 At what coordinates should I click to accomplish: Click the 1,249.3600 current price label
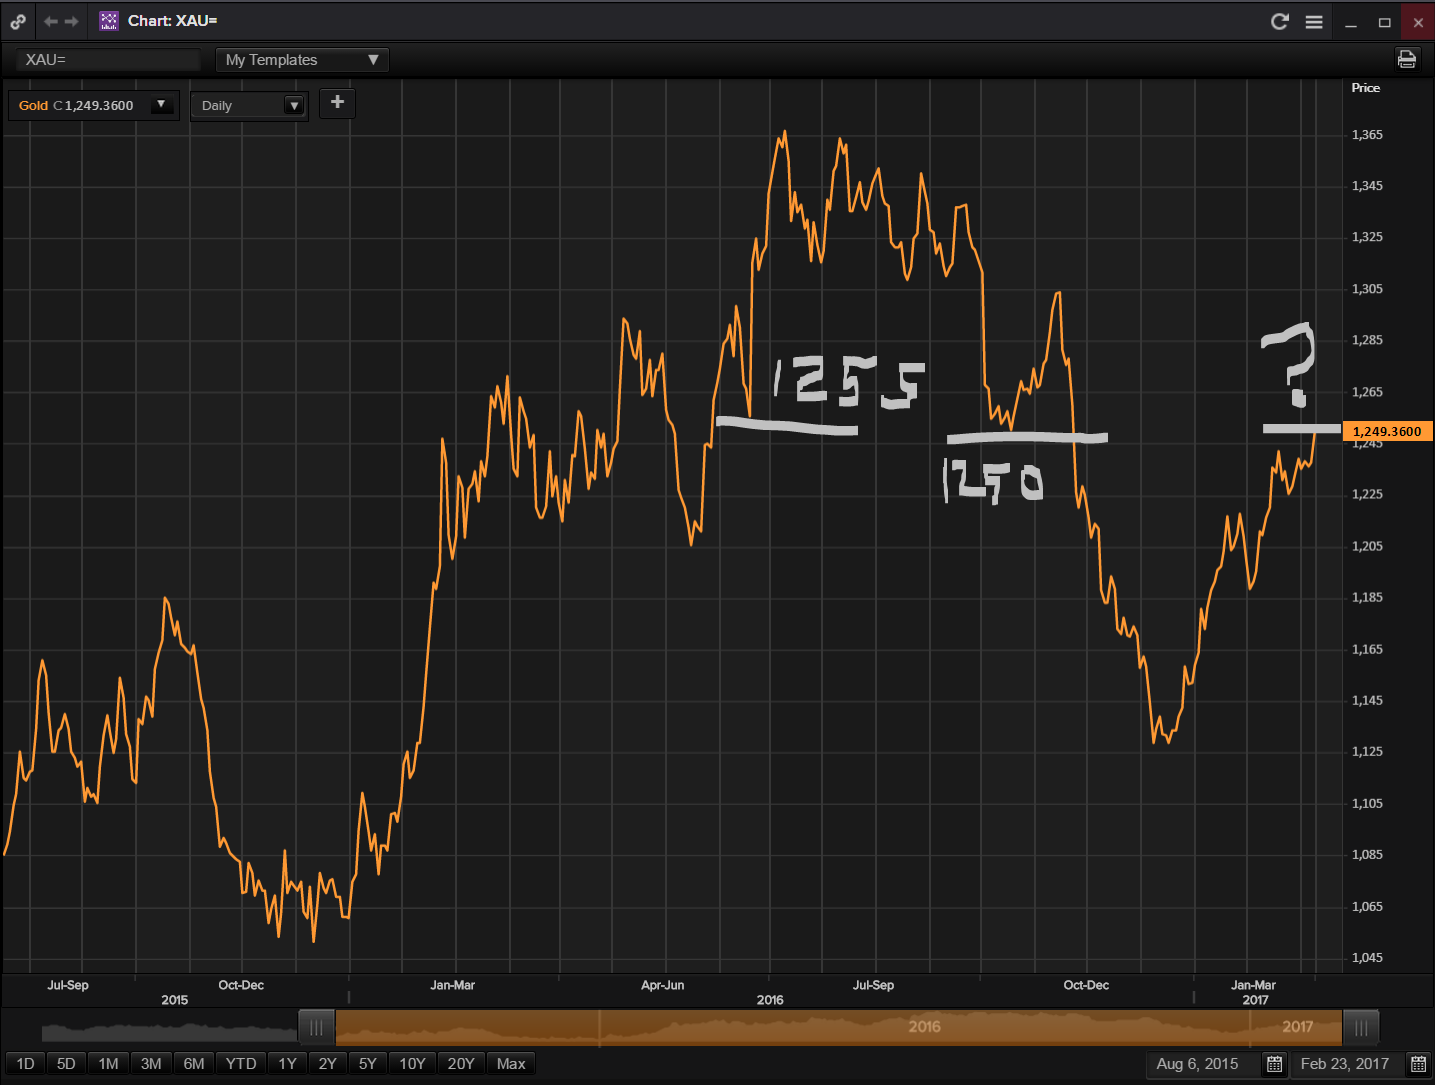[1388, 431]
